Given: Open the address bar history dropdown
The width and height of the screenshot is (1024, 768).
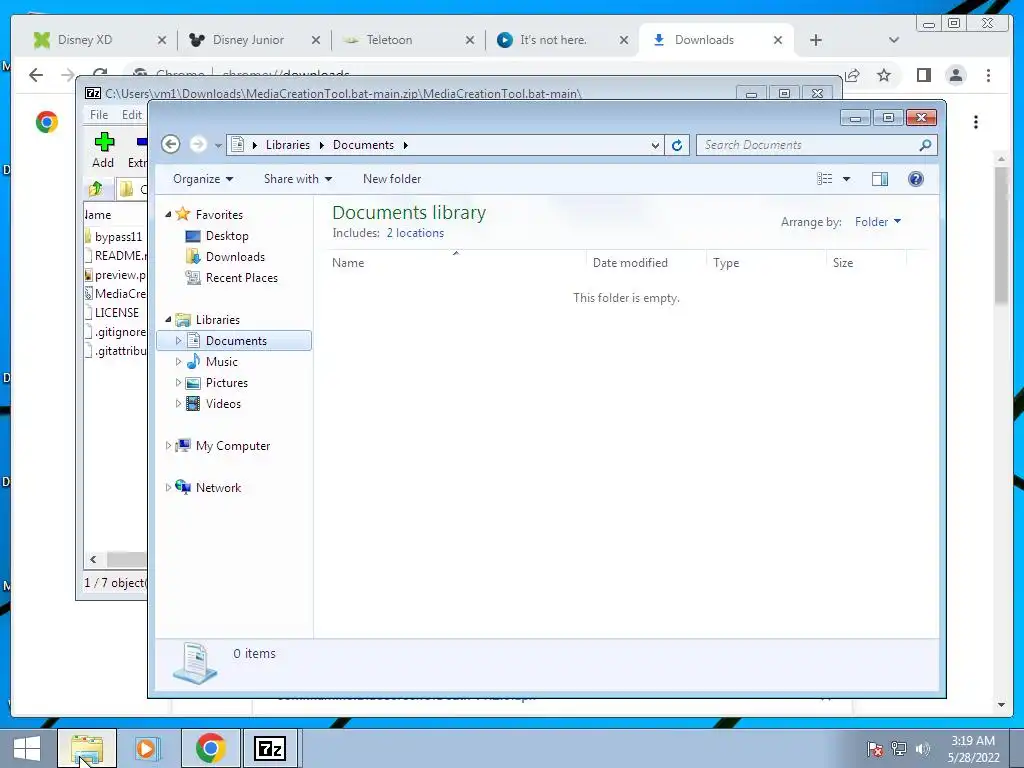Looking at the screenshot, I should 655,145.
